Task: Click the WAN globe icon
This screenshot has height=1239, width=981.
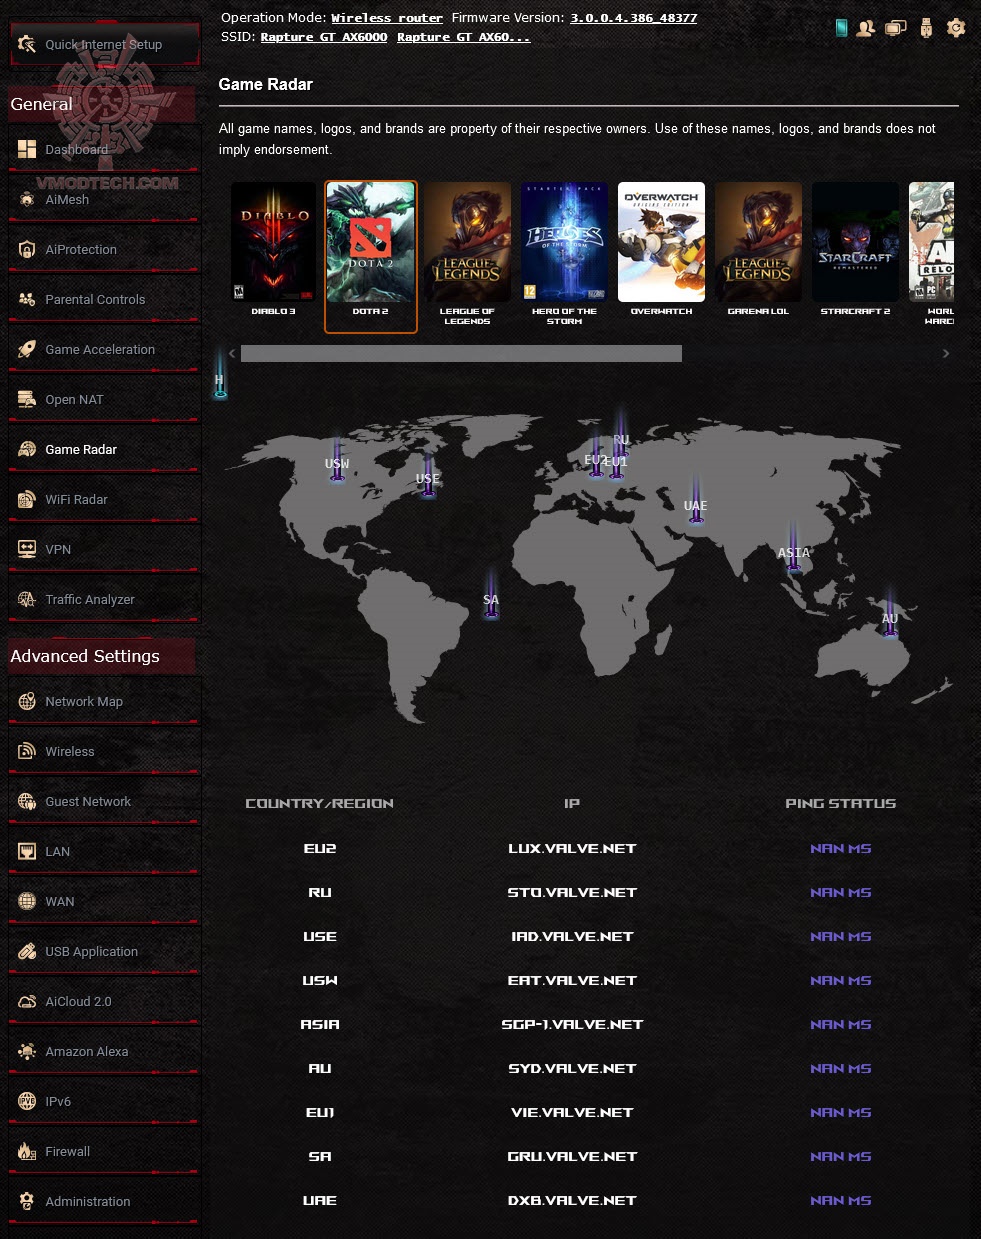Action: [x=27, y=902]
